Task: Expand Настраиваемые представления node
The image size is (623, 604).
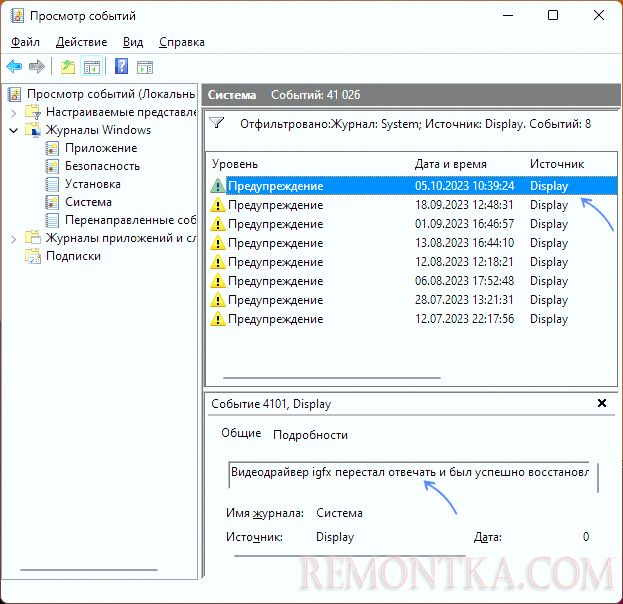Action: coord(14,113)
